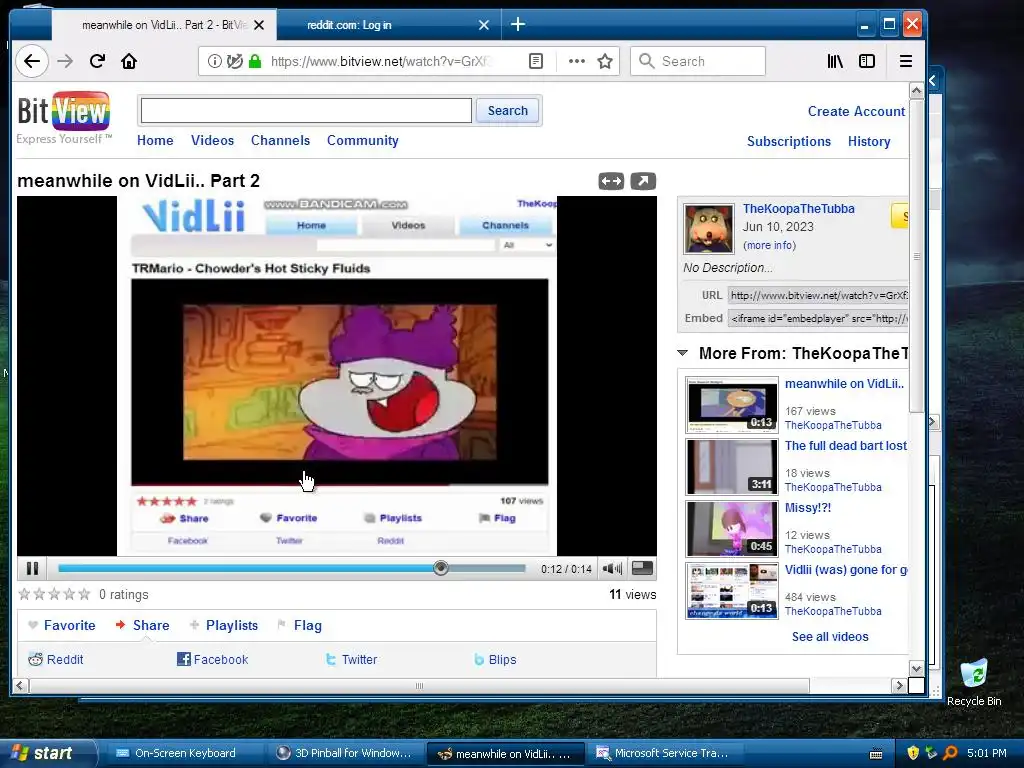
Task: Click the browser forward arrow
Action: coord(65,61)
